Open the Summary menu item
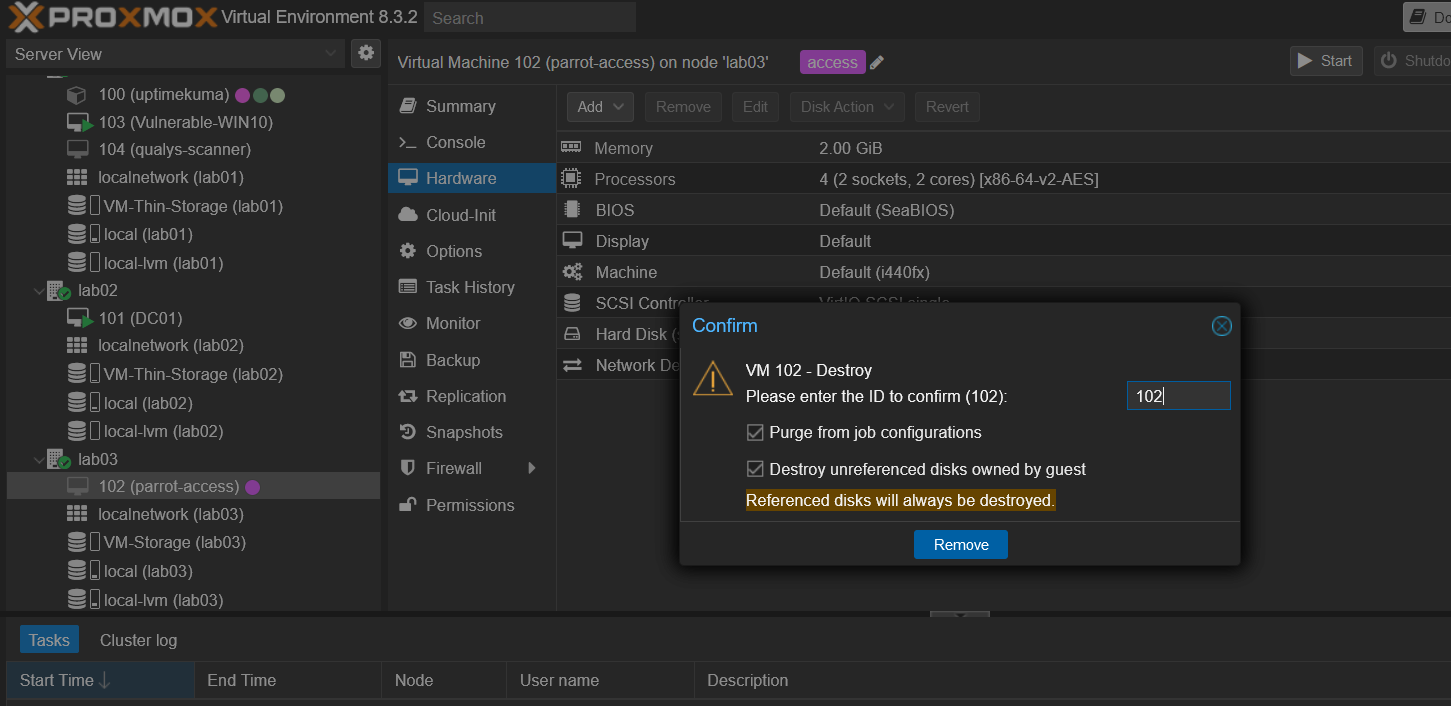This screenshot has width=1451, height=706. point(472,106)
